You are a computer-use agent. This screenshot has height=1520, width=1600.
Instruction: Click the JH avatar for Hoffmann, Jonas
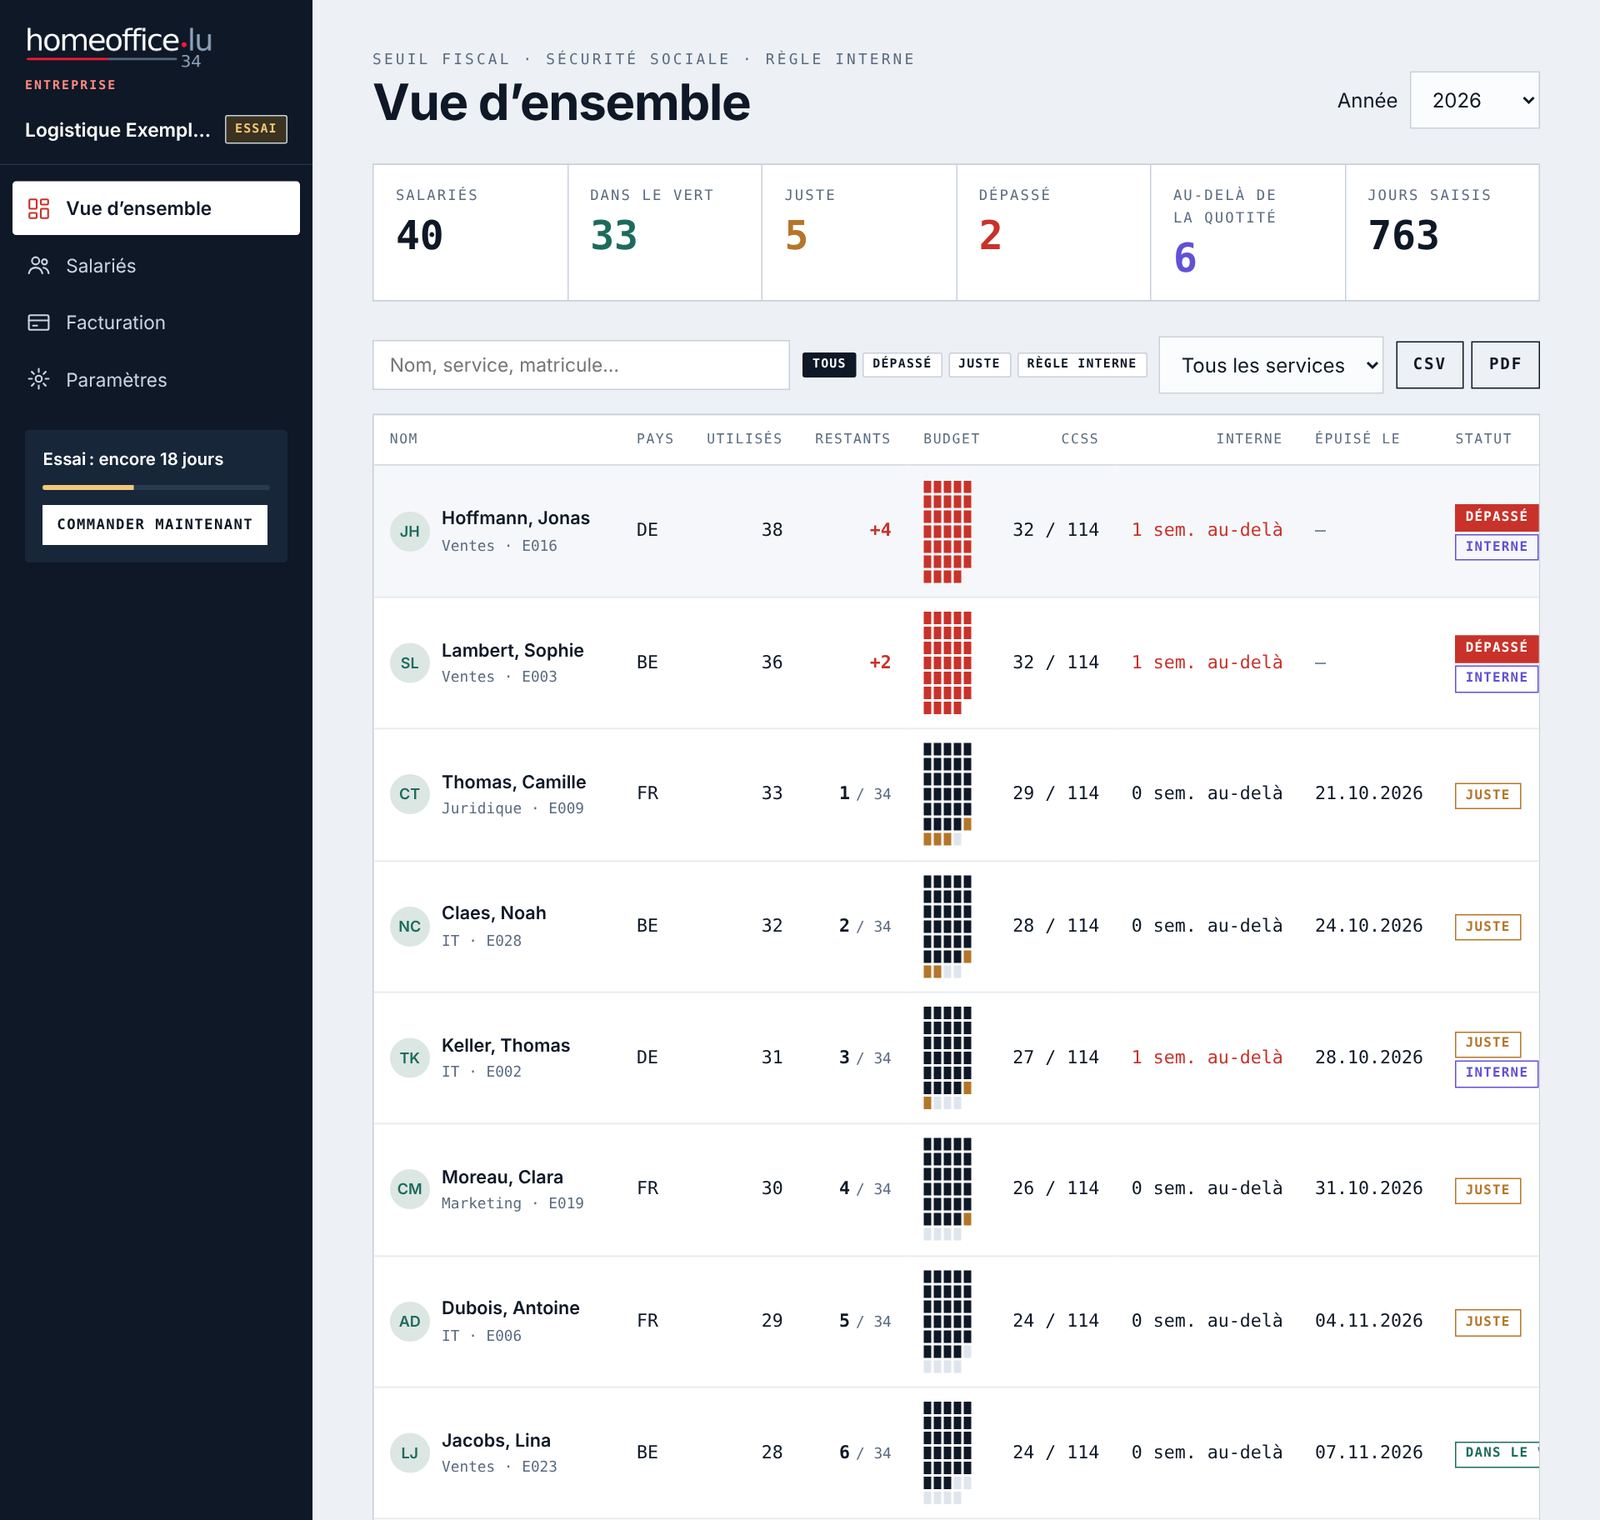coord(410,531)
